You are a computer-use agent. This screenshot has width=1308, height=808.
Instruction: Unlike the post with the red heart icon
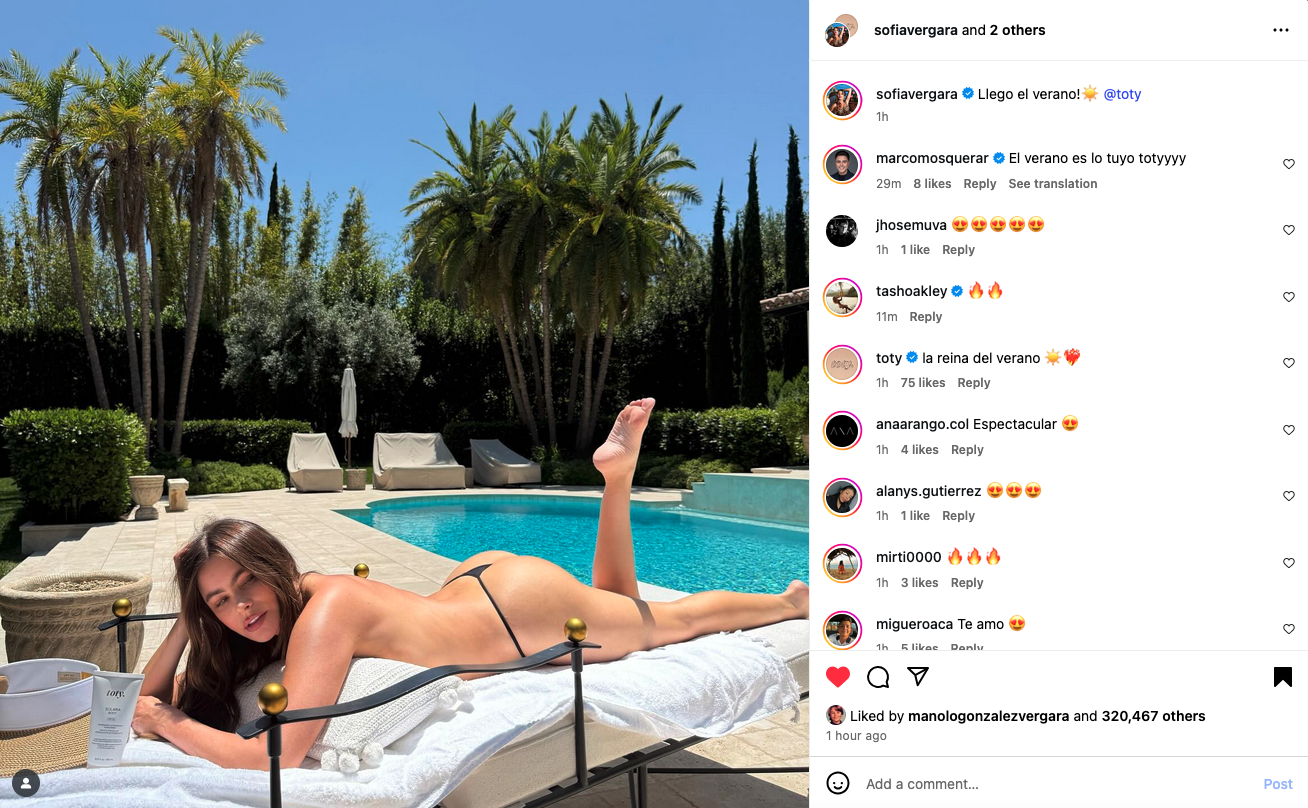tap(838, 677)
